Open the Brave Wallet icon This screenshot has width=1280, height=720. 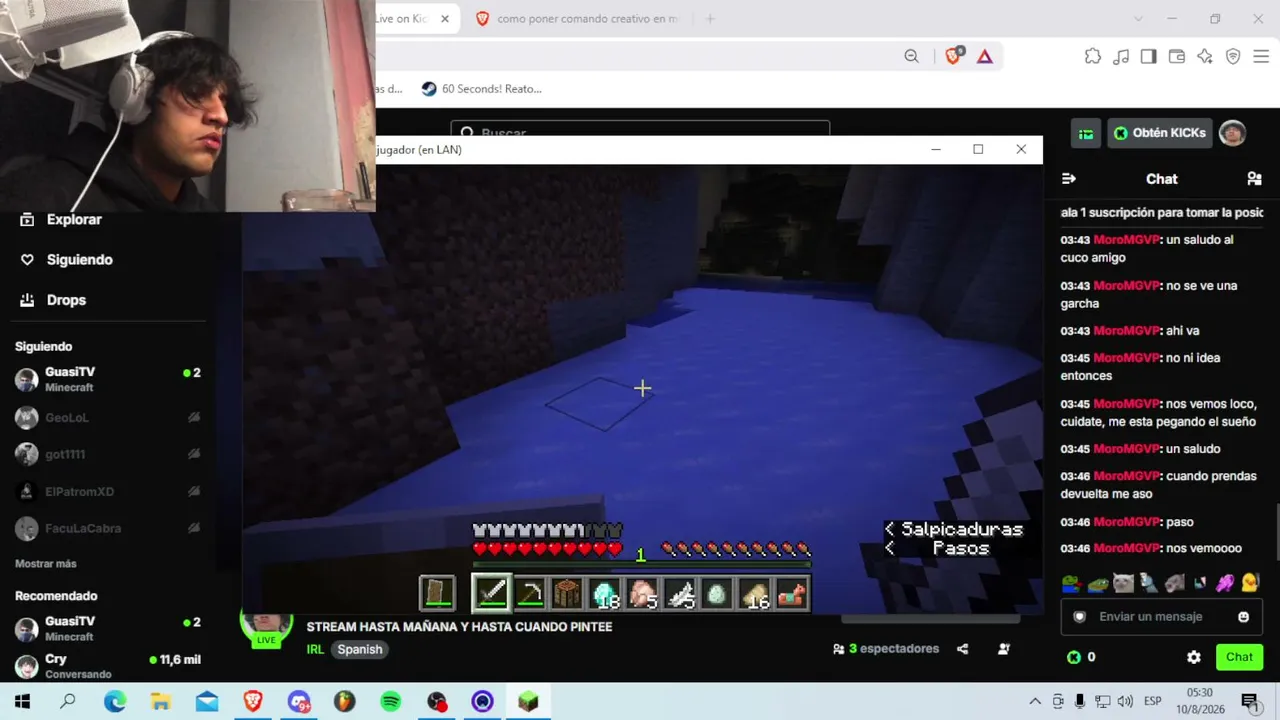click(1177, 56)
